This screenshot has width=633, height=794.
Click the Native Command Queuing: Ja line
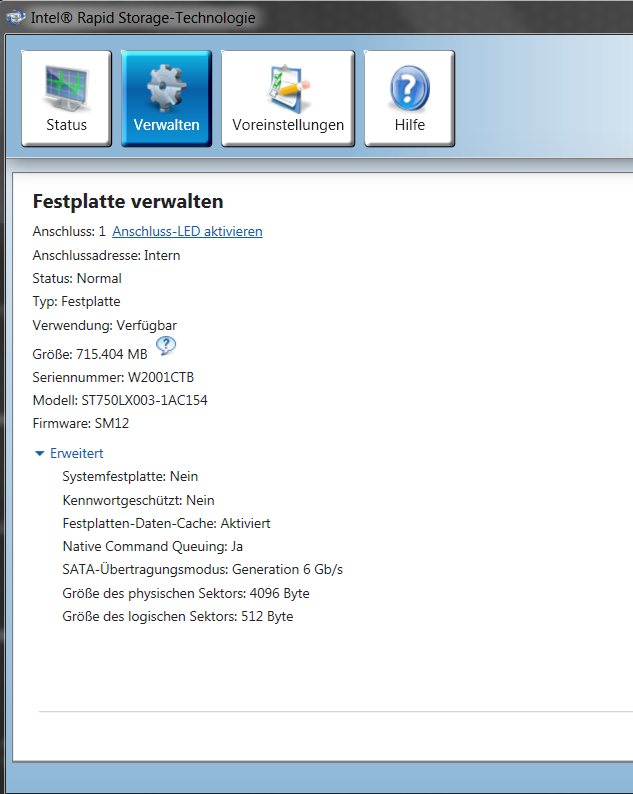pos(153,546)
